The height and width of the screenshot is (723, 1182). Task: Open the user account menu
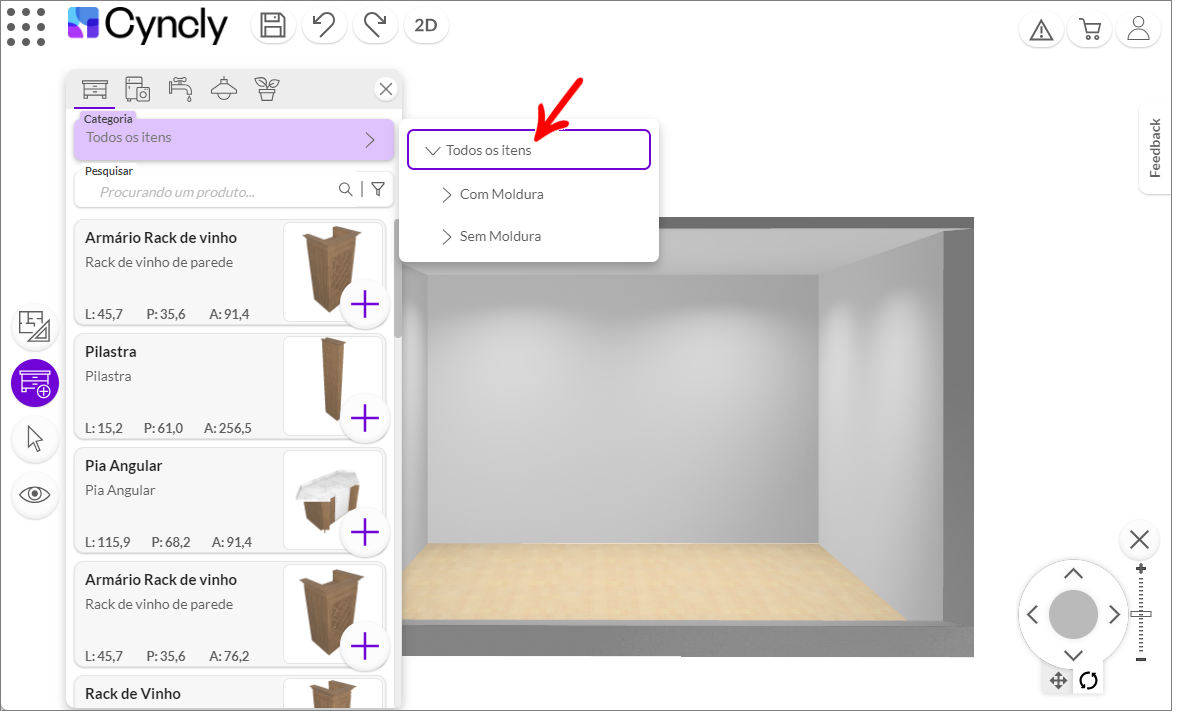click(1138, 30)
